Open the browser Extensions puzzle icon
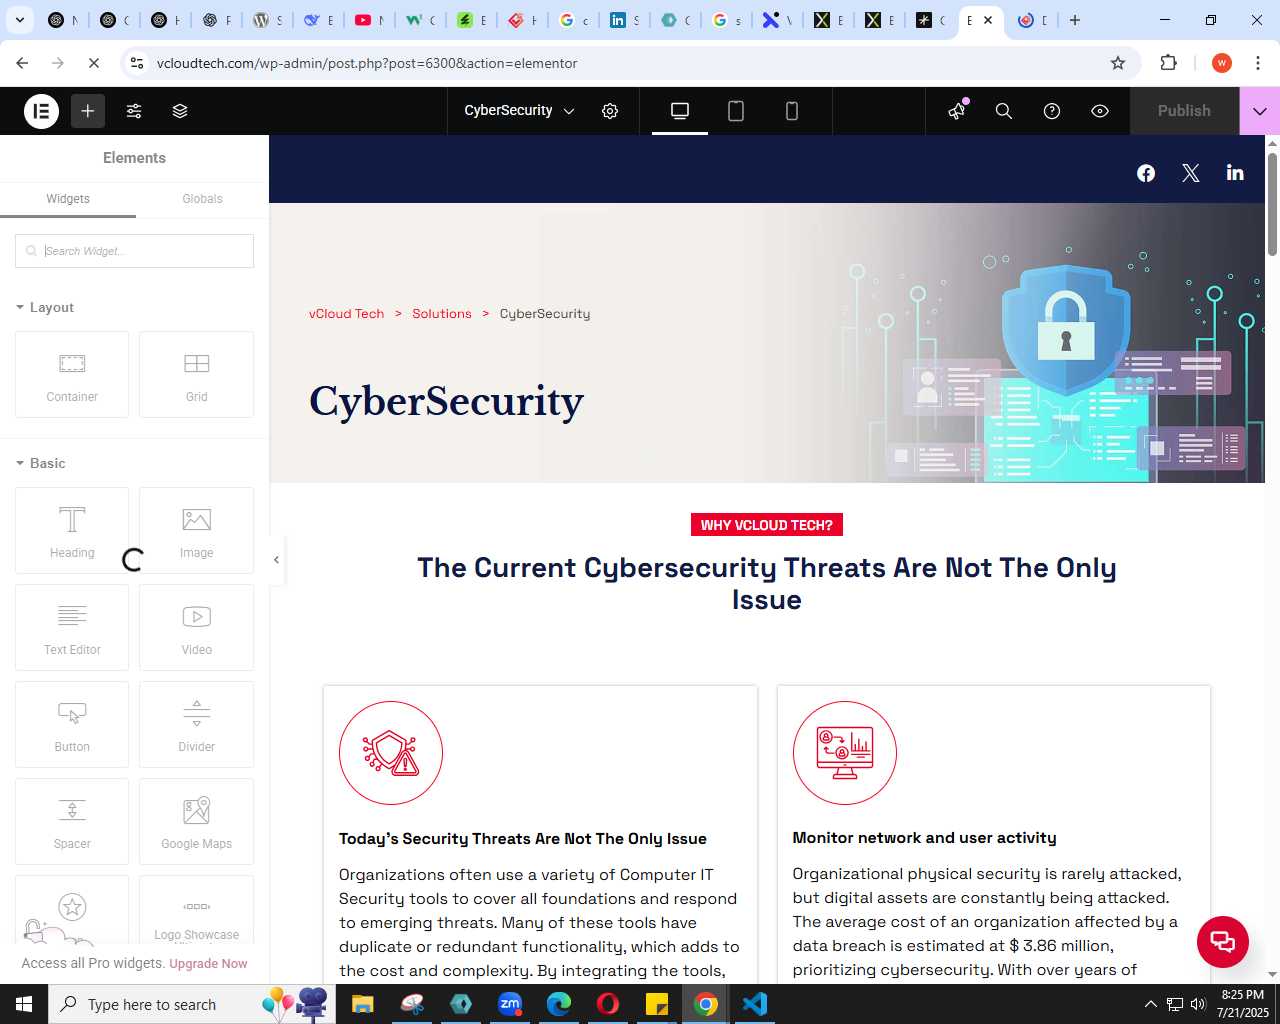 pyautogui.click(x=1169, y=63)
